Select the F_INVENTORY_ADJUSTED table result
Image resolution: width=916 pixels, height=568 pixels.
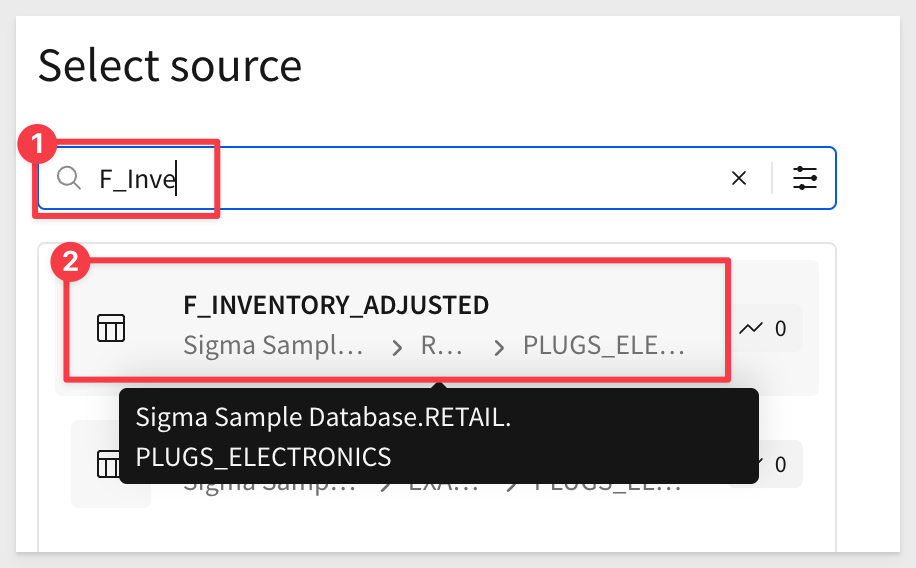436,327
